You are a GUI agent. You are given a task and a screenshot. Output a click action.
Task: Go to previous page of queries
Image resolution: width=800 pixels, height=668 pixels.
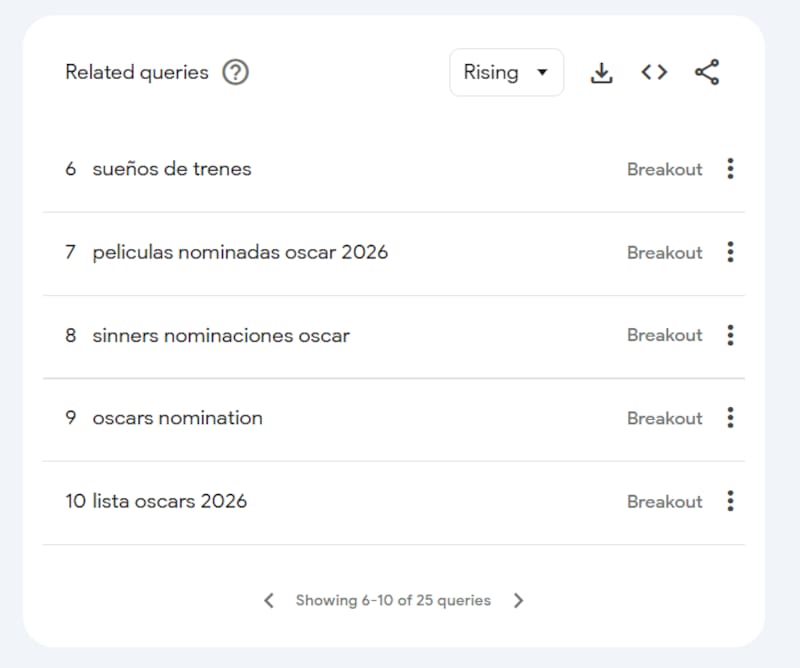click(269, 601)
